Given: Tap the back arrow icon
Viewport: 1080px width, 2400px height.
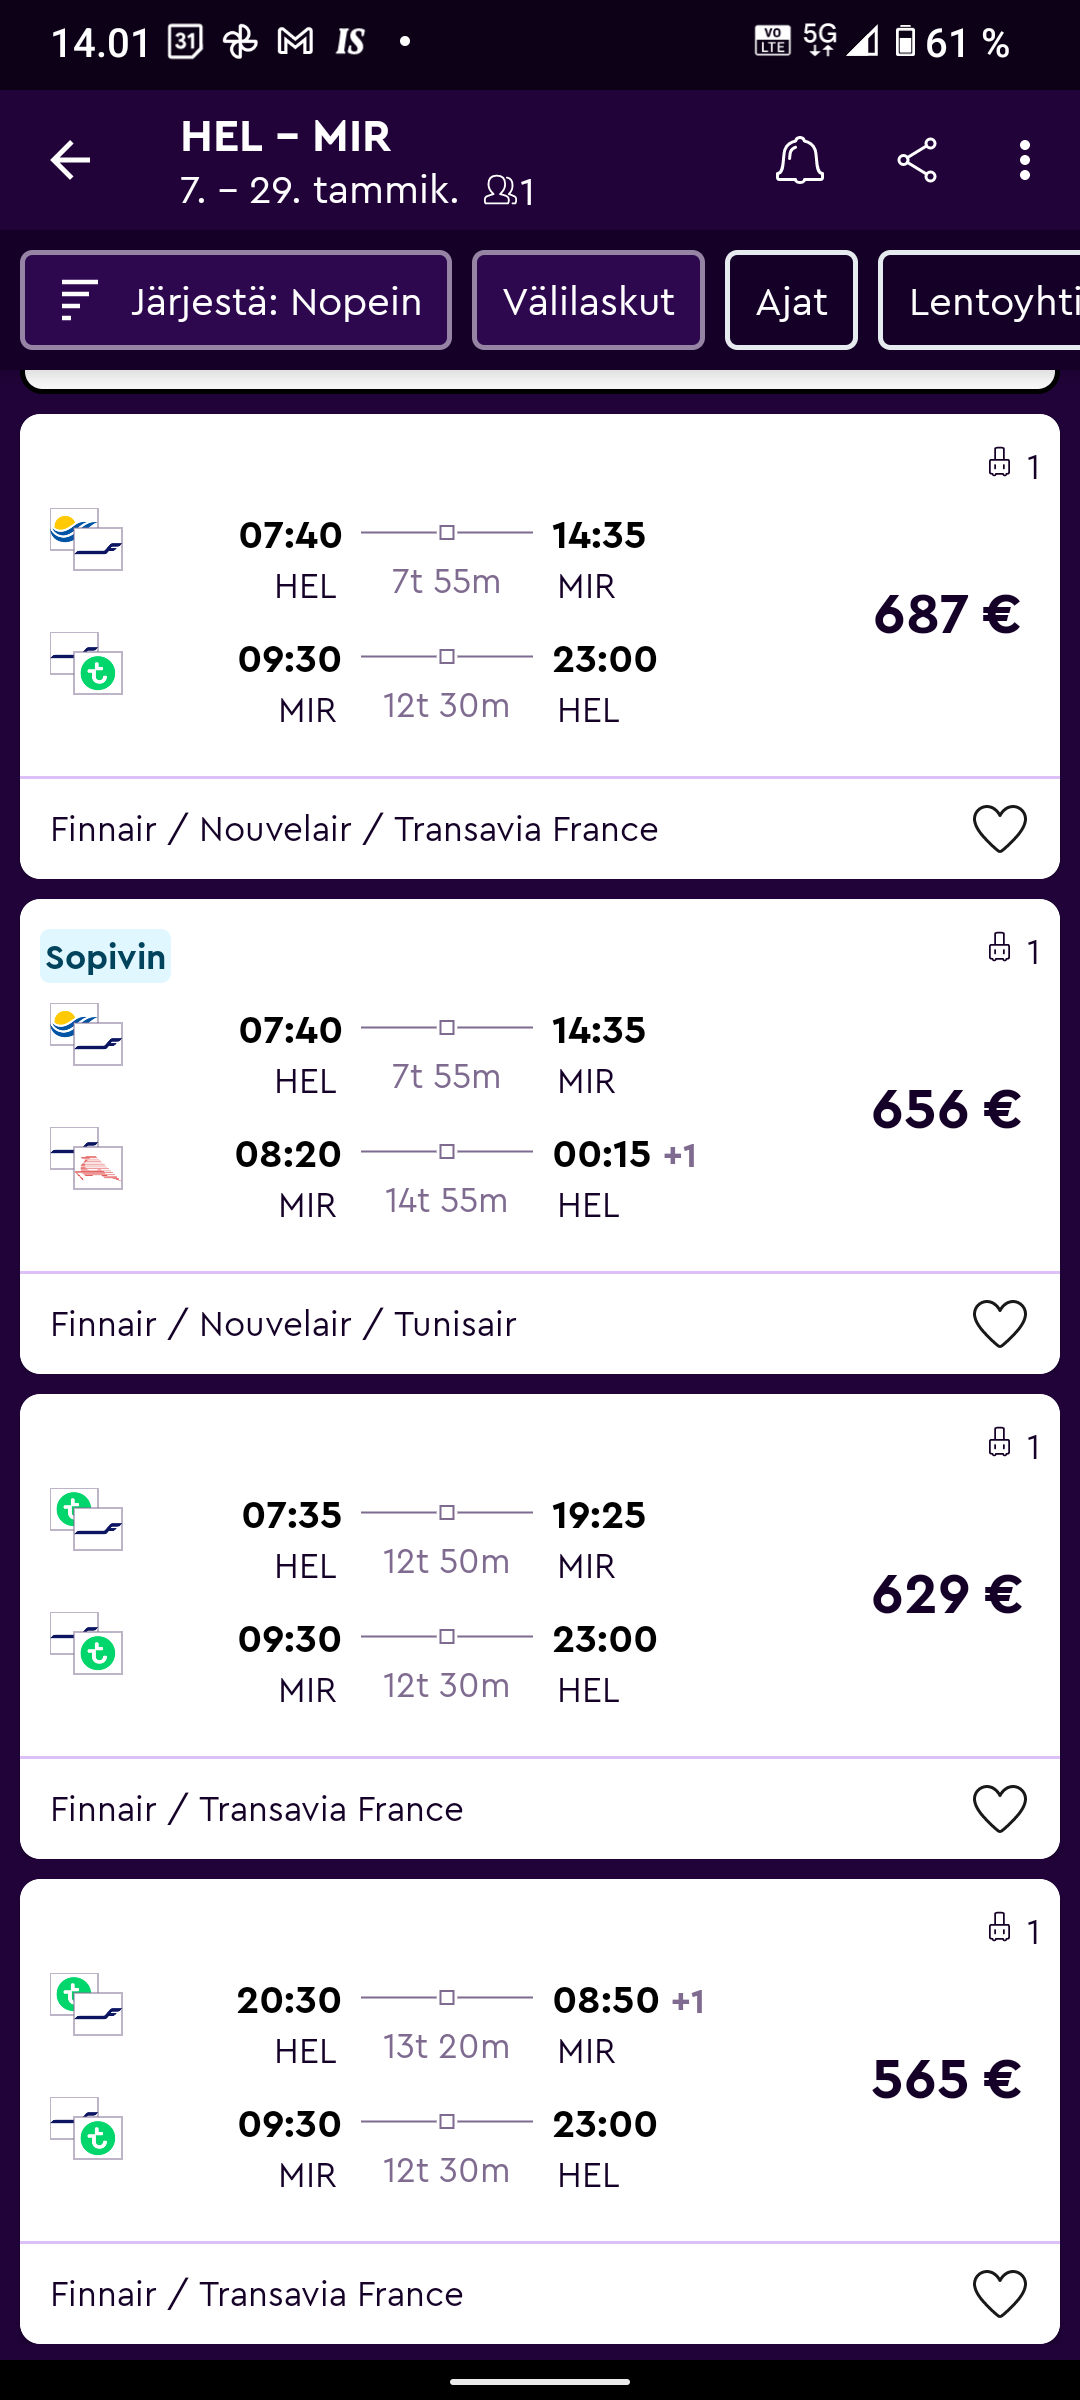Looking at the screenshot, I should tap(70, 160).
